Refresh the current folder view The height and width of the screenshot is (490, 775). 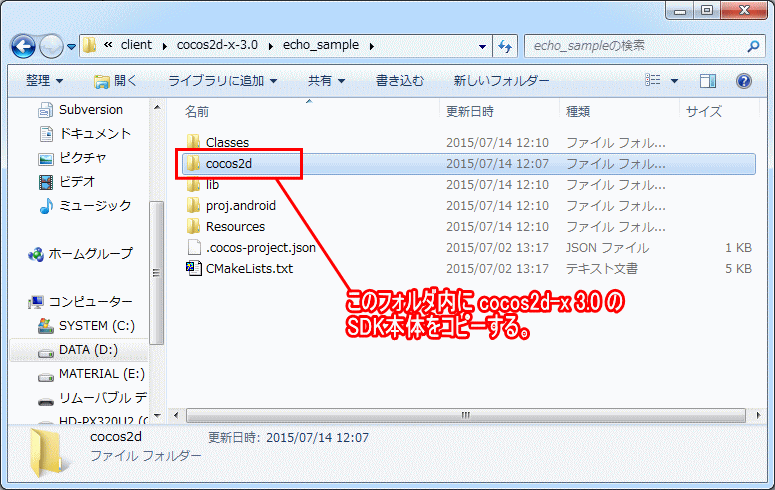[505, 46]
